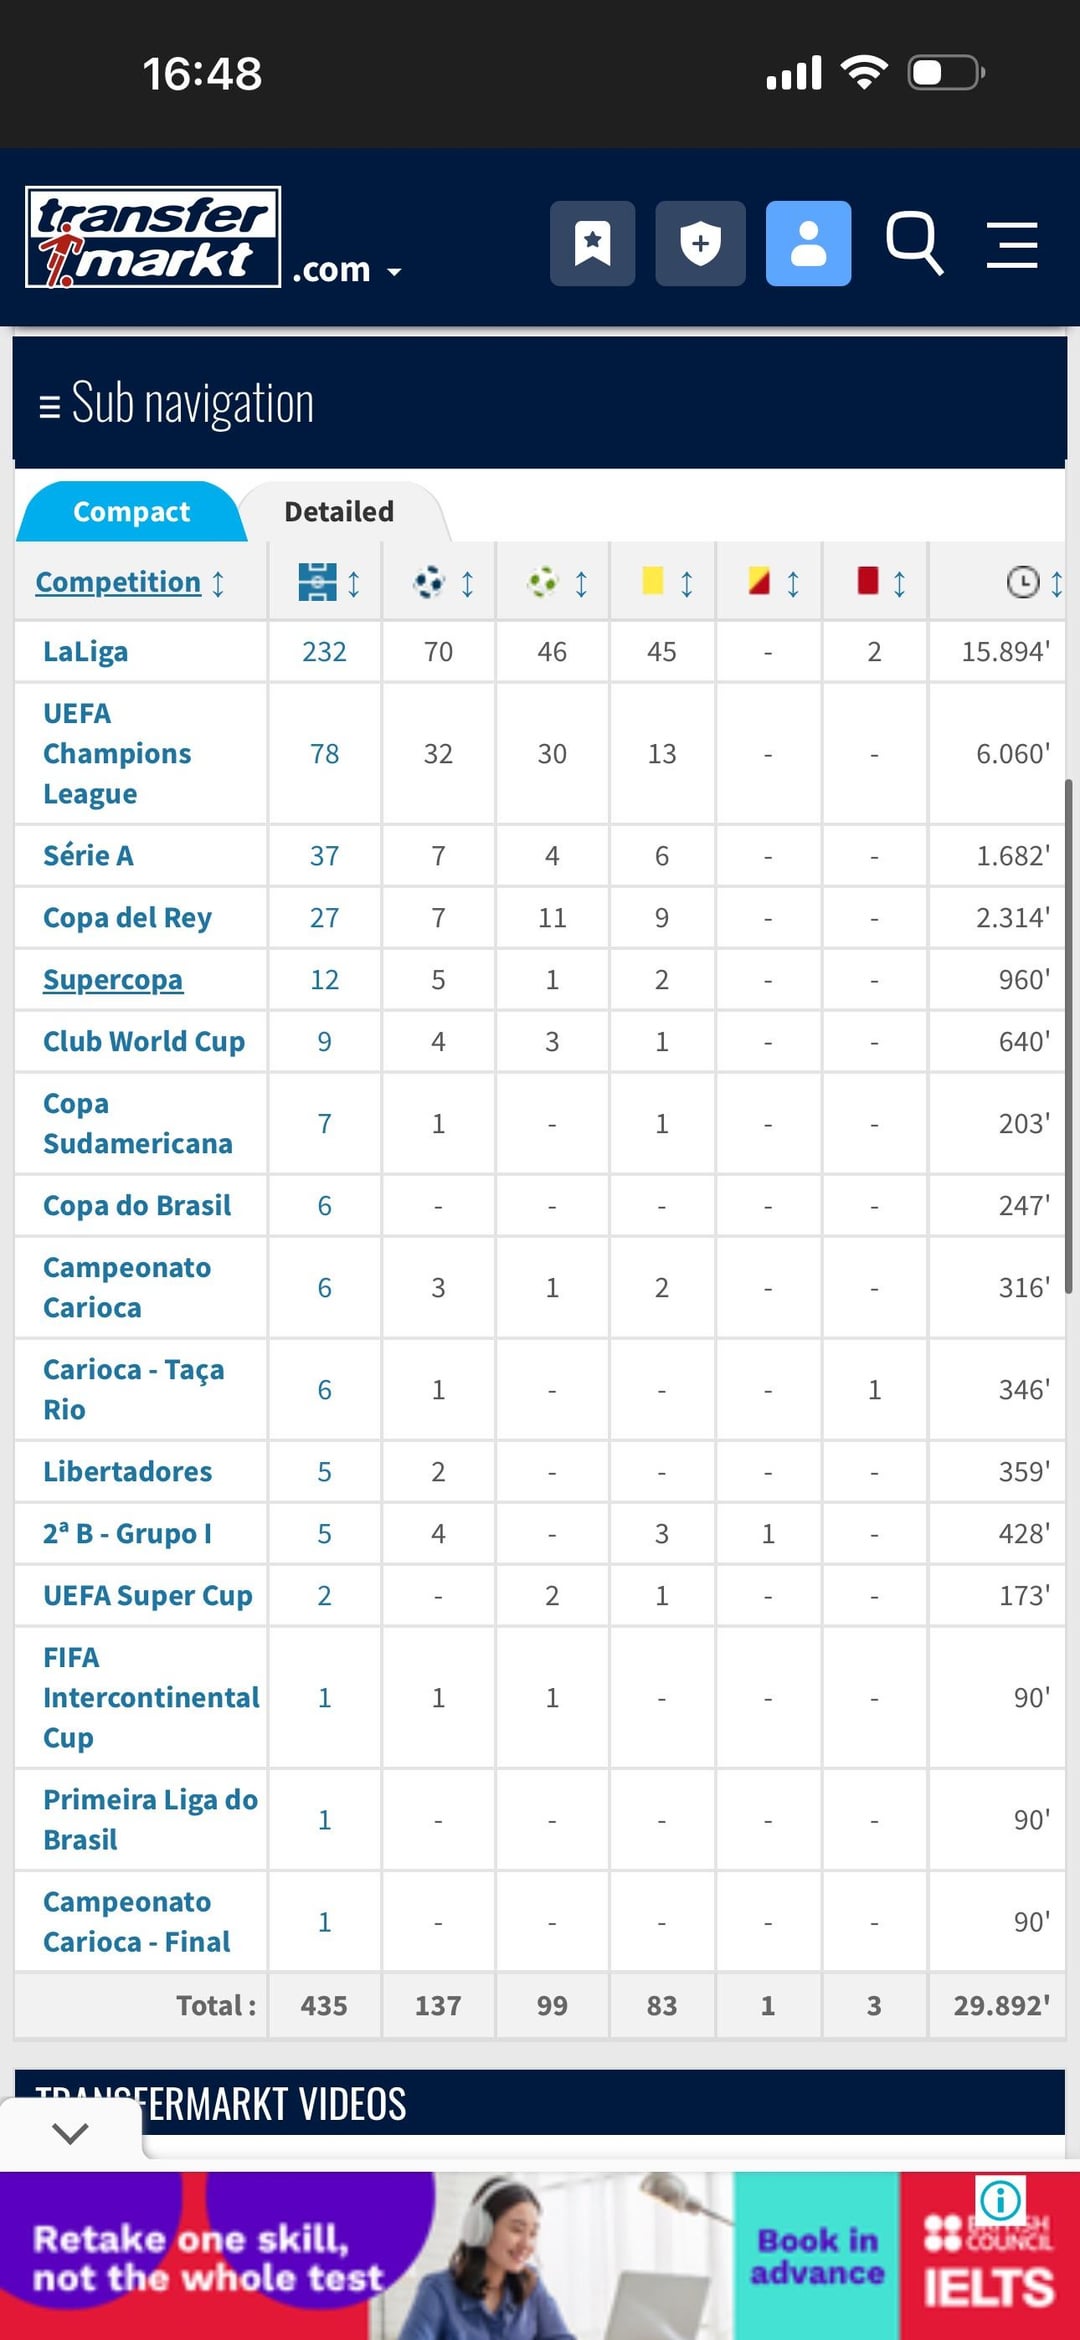
Task: Open the search magnifier
Action: (x=914, y=243)
